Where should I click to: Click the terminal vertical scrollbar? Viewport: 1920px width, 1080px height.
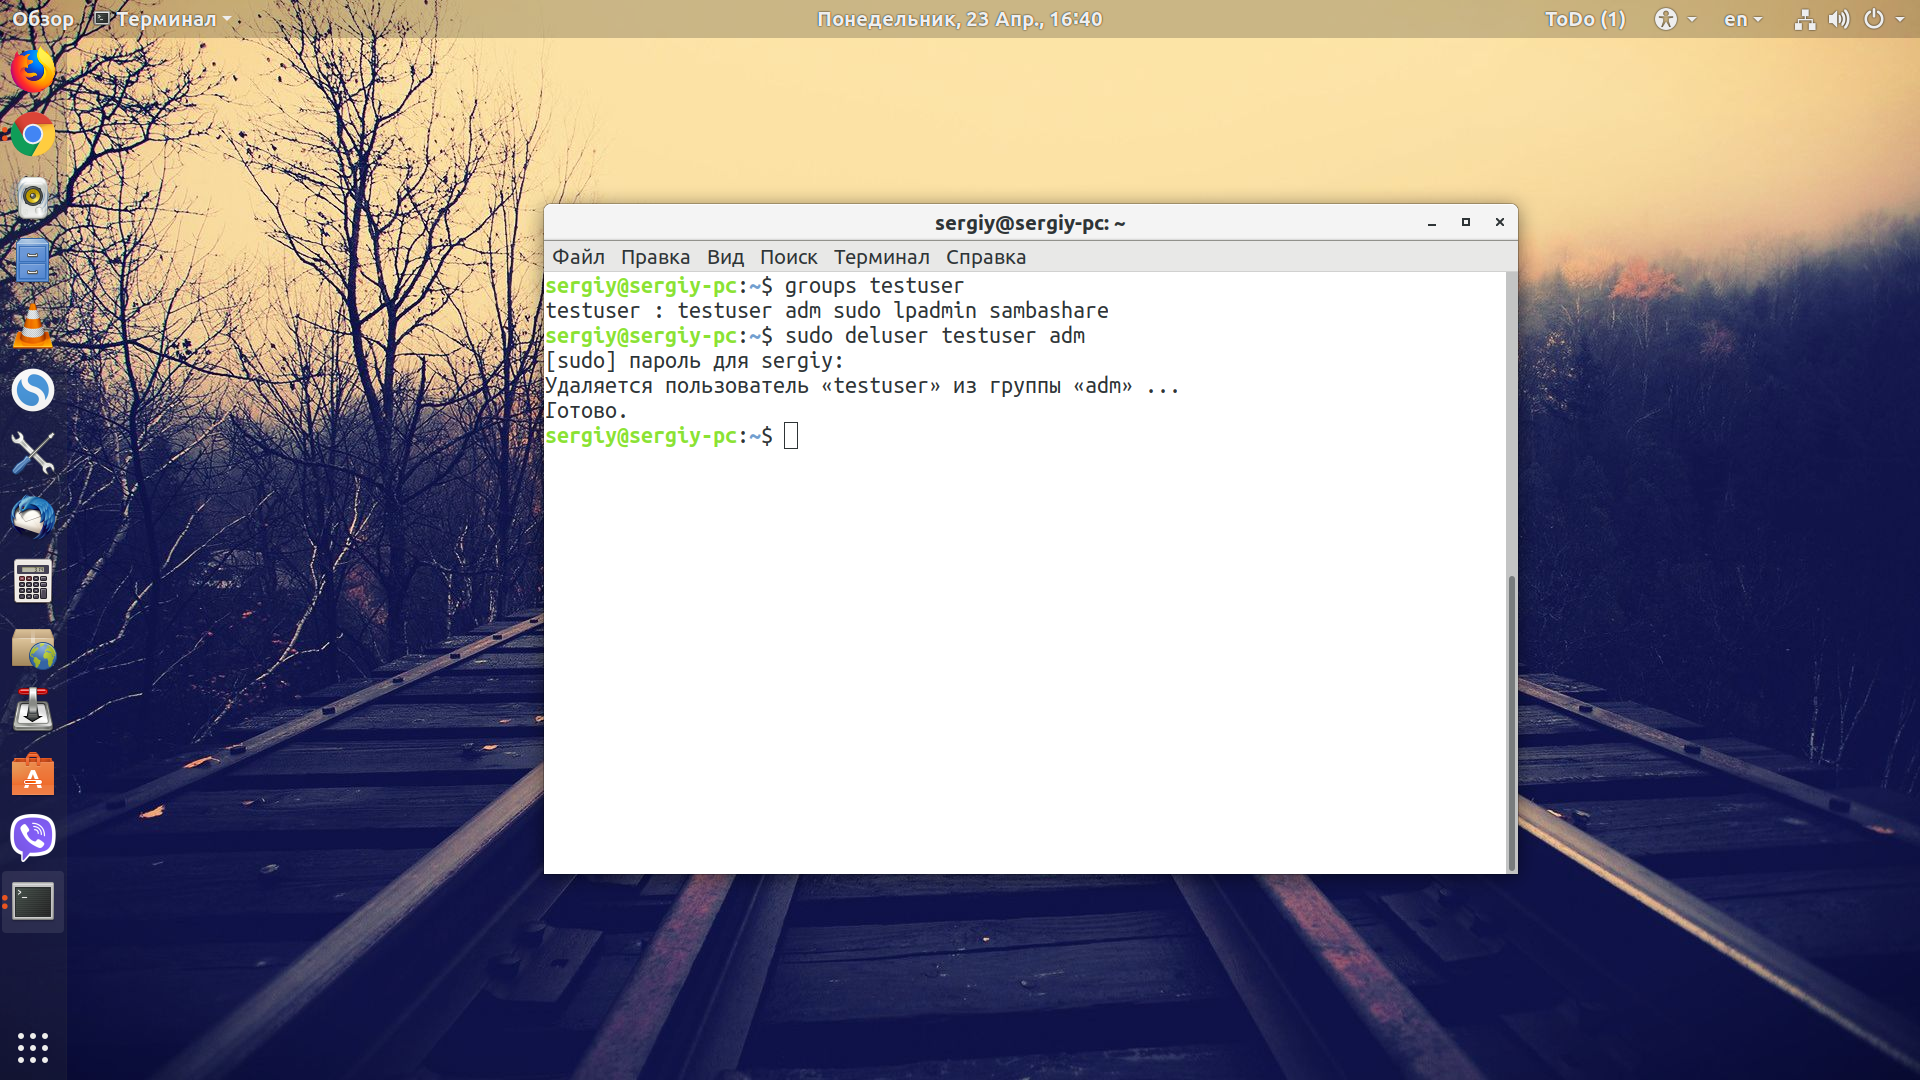click(1511, 720)
